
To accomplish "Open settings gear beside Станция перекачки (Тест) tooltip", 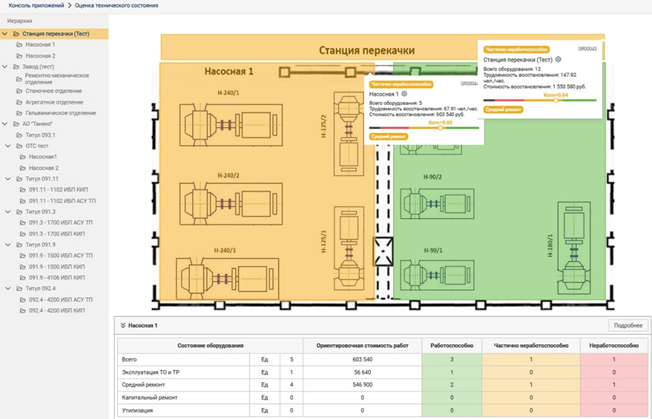I will [558, 59].
